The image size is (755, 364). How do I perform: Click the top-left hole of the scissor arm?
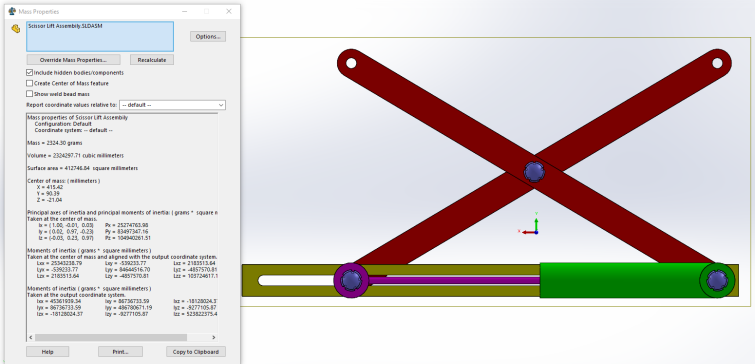(x=351, y=63)
